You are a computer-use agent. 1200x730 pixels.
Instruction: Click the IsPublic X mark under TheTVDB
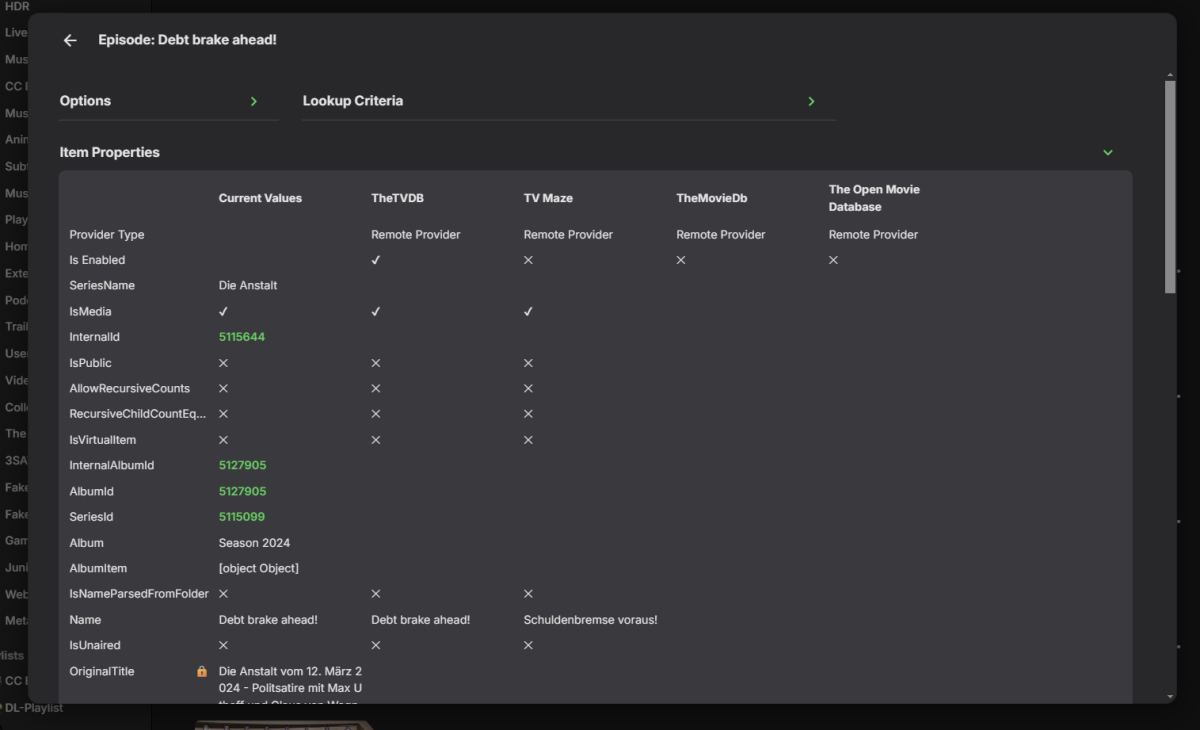(x=376, y=363)
